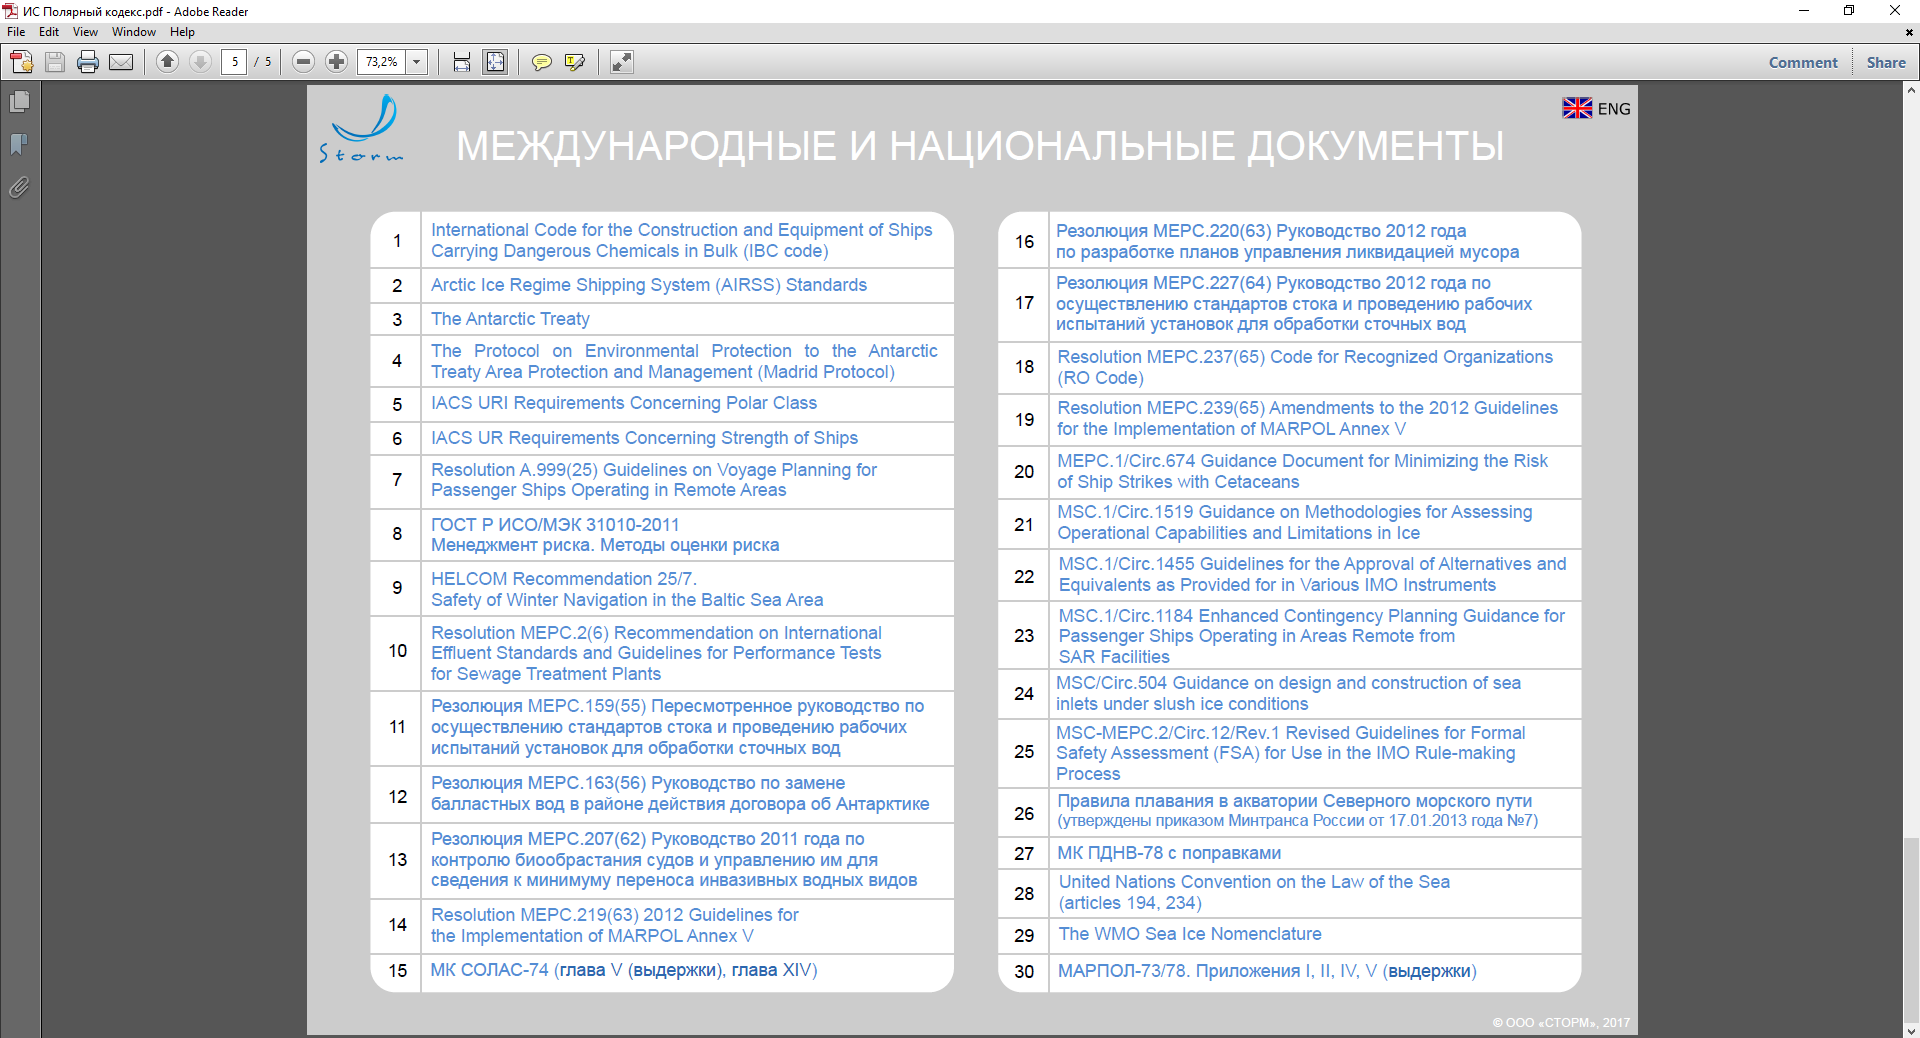The height and width of the screenshot is (1038, 1920).
Task: Open МК ПДНВ-78 с поправками link
Action: click(x=1169, y=853)
